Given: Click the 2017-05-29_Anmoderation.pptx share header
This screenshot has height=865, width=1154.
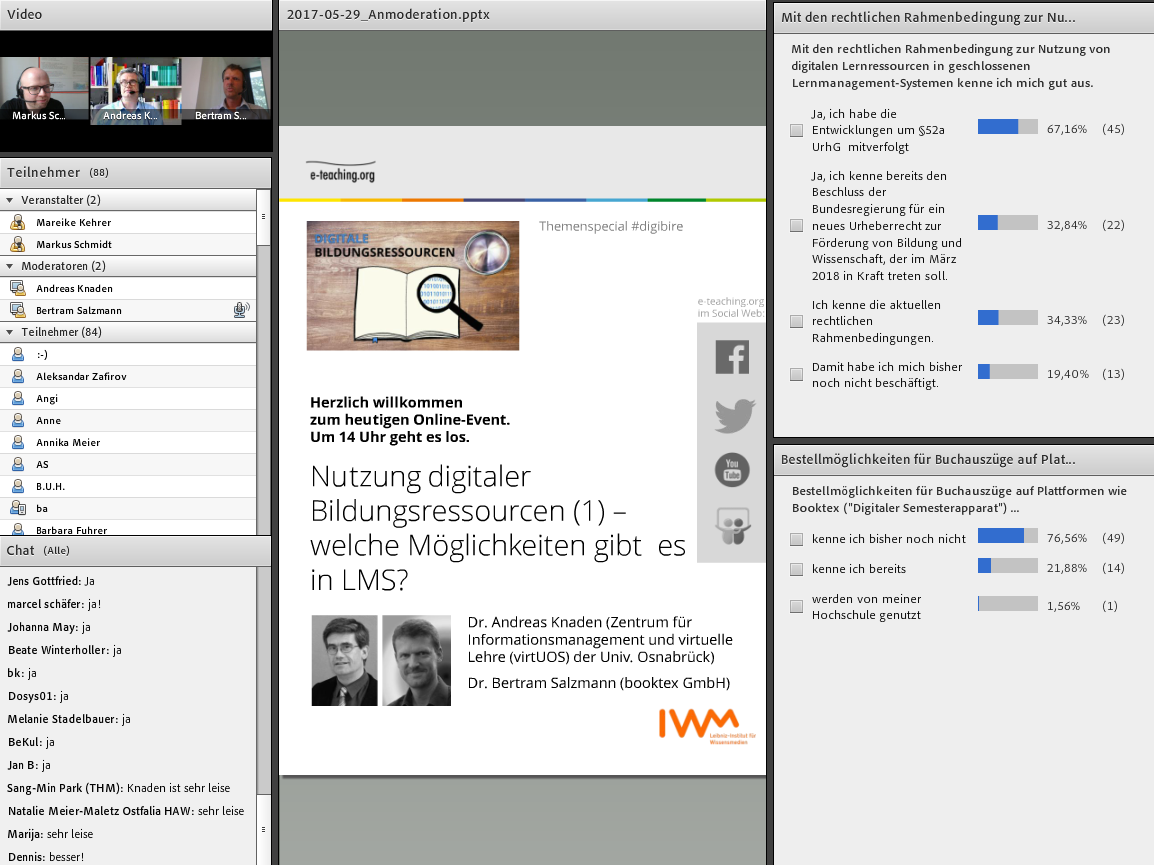Looking at the screenshot, I should [523, 15].
